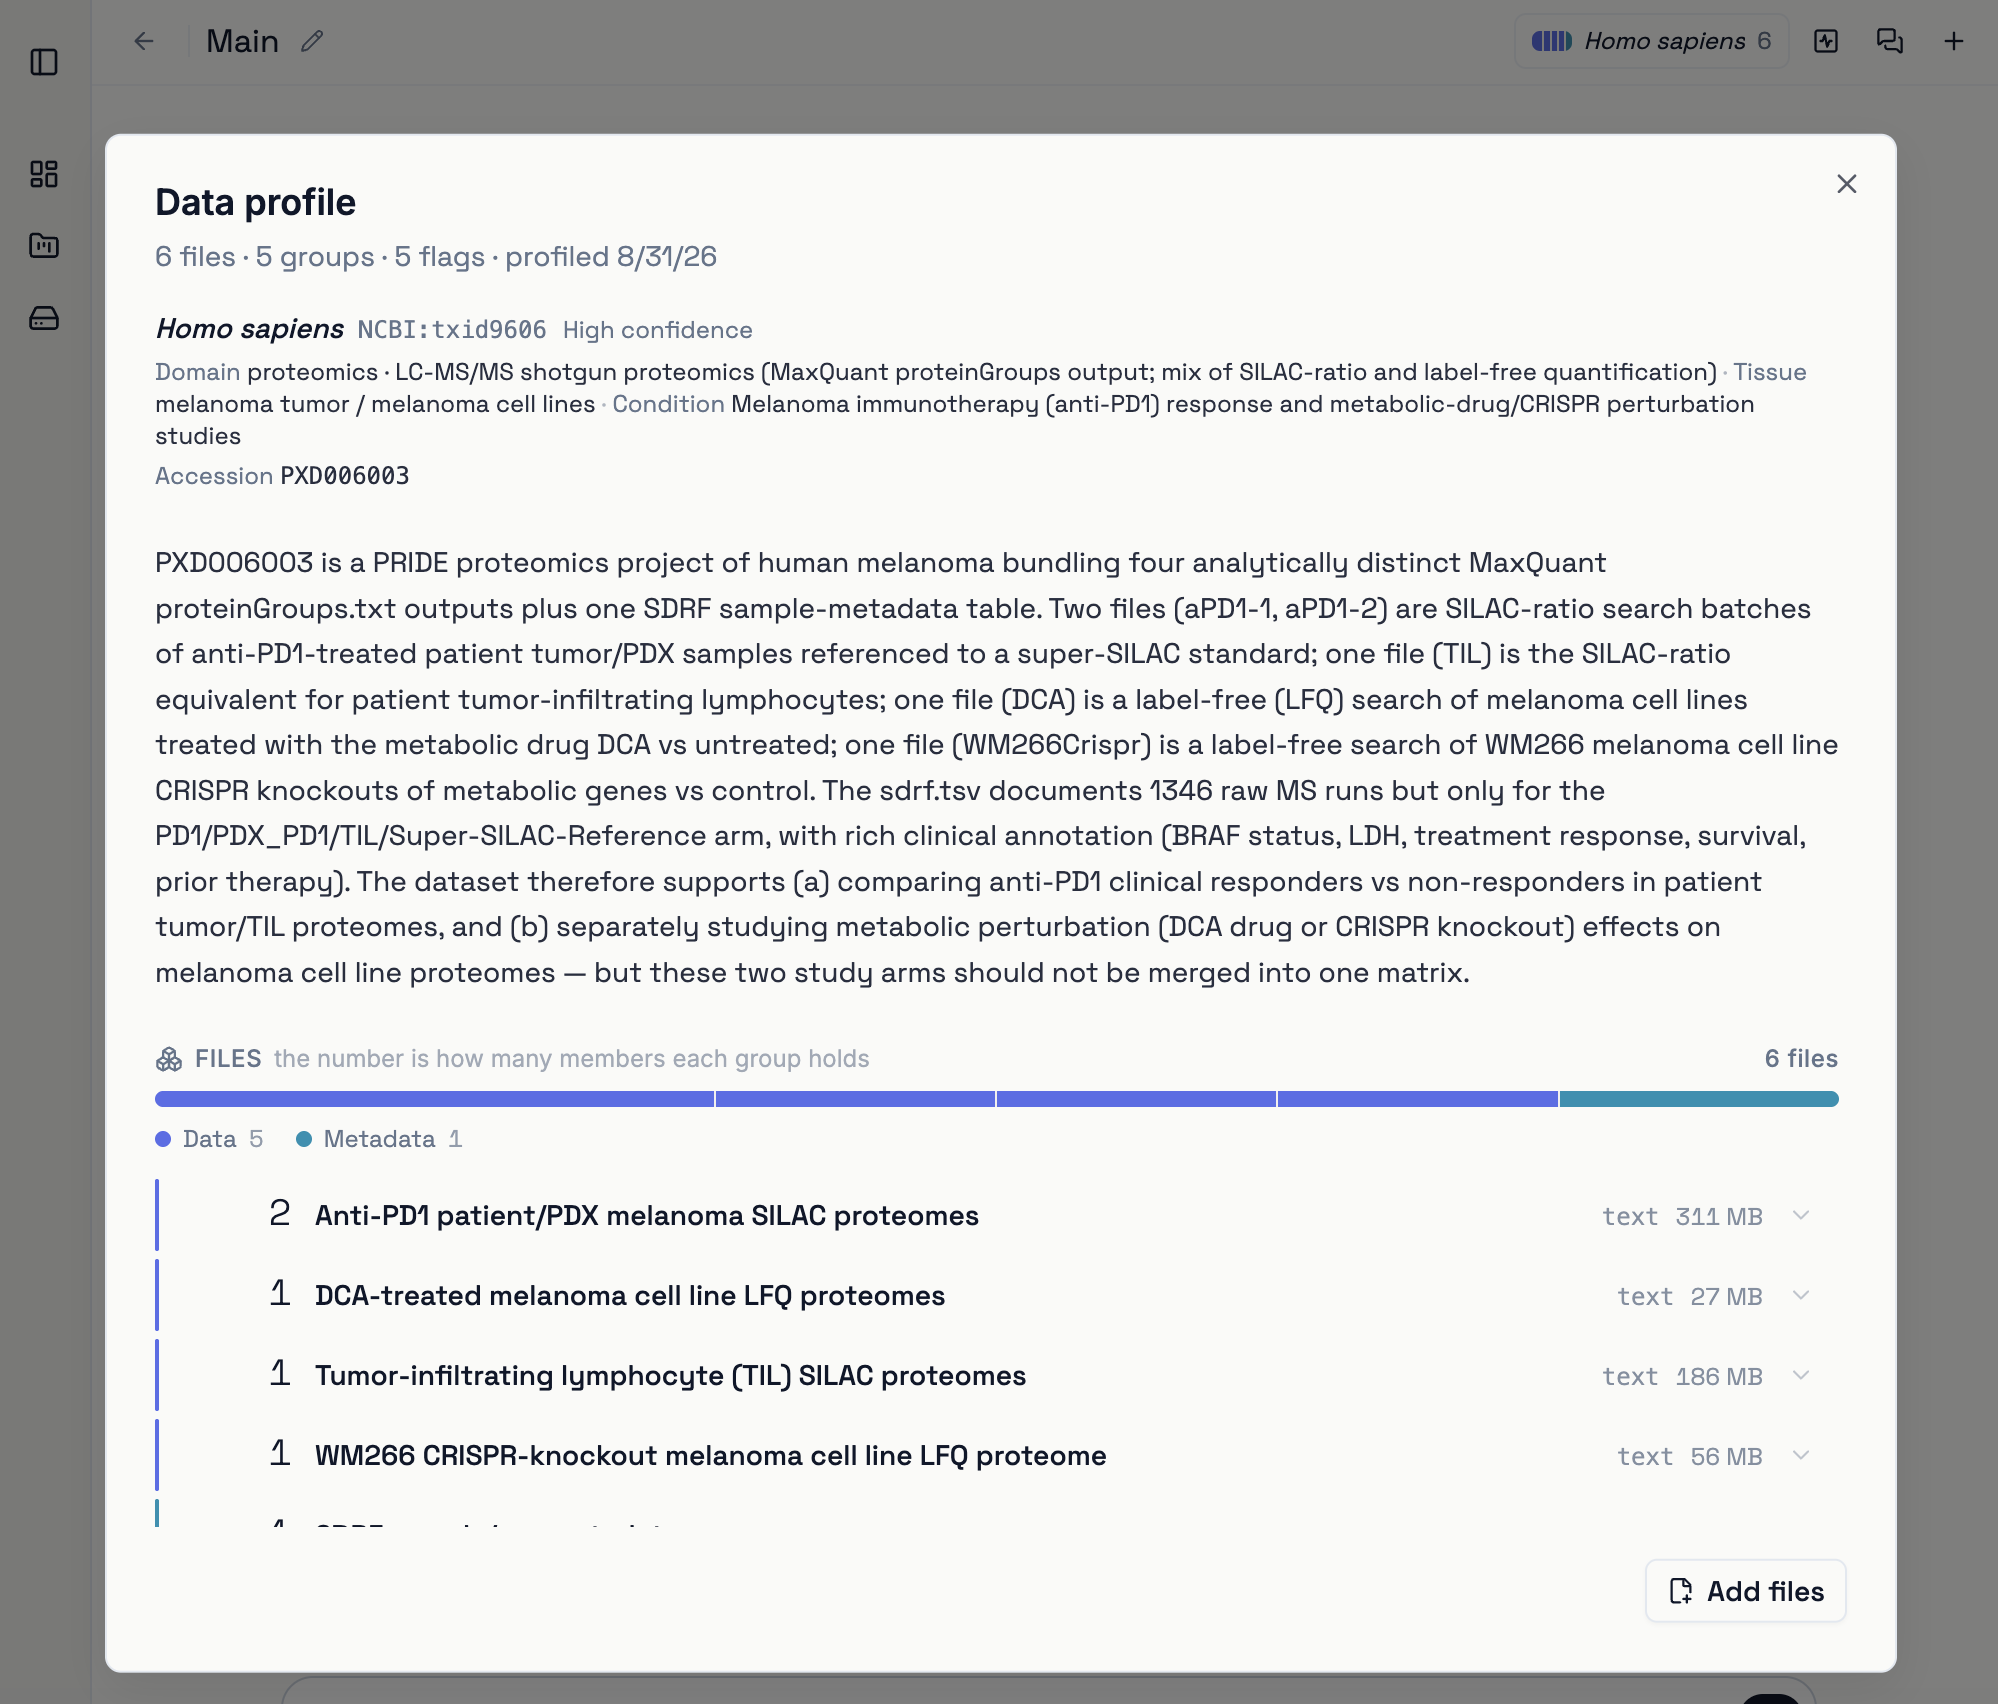This screenshot has width=1998, height=1704.
Task: Expand the Anti-PD1 patient/PDX group chevron
Action: [1801, 1216]
